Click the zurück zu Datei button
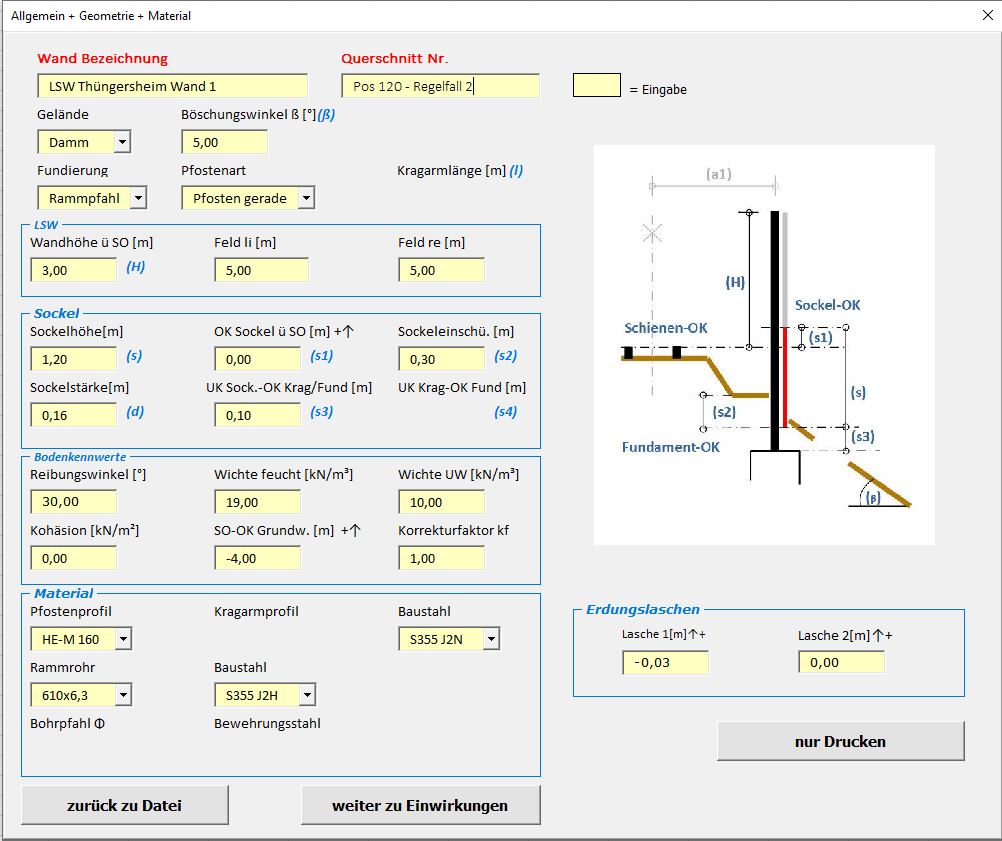 point(125,805)
